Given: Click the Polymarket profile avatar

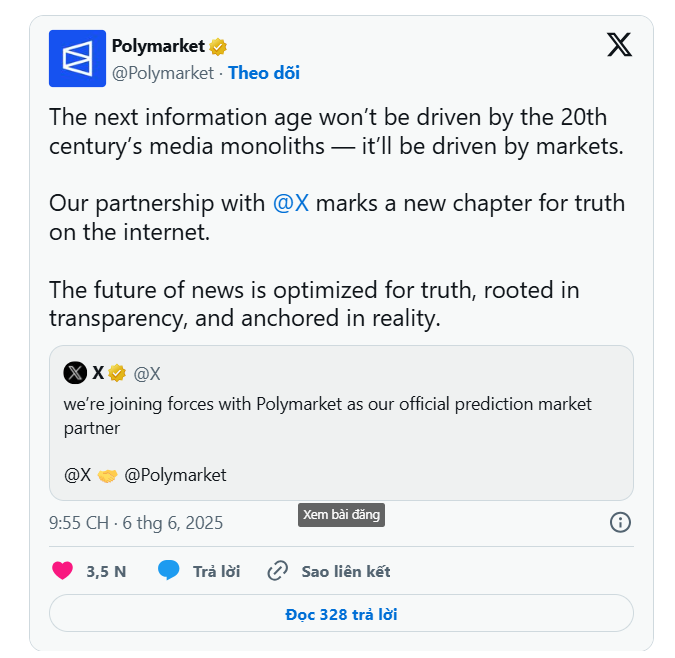Looking at the screenshot, I should click(77, 58).
